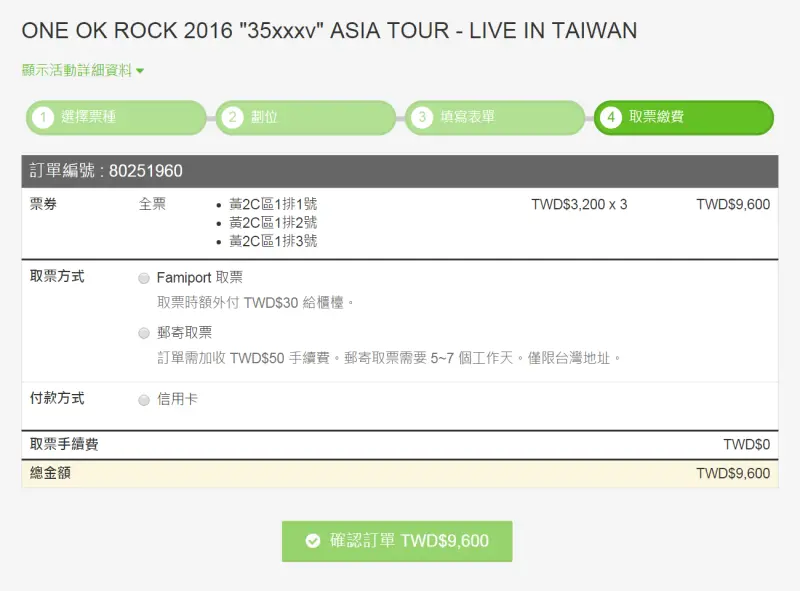Viewport: 800px width, 591px height.
Task: Click the number 2 circle icon
Action: (x=232, y=117)
